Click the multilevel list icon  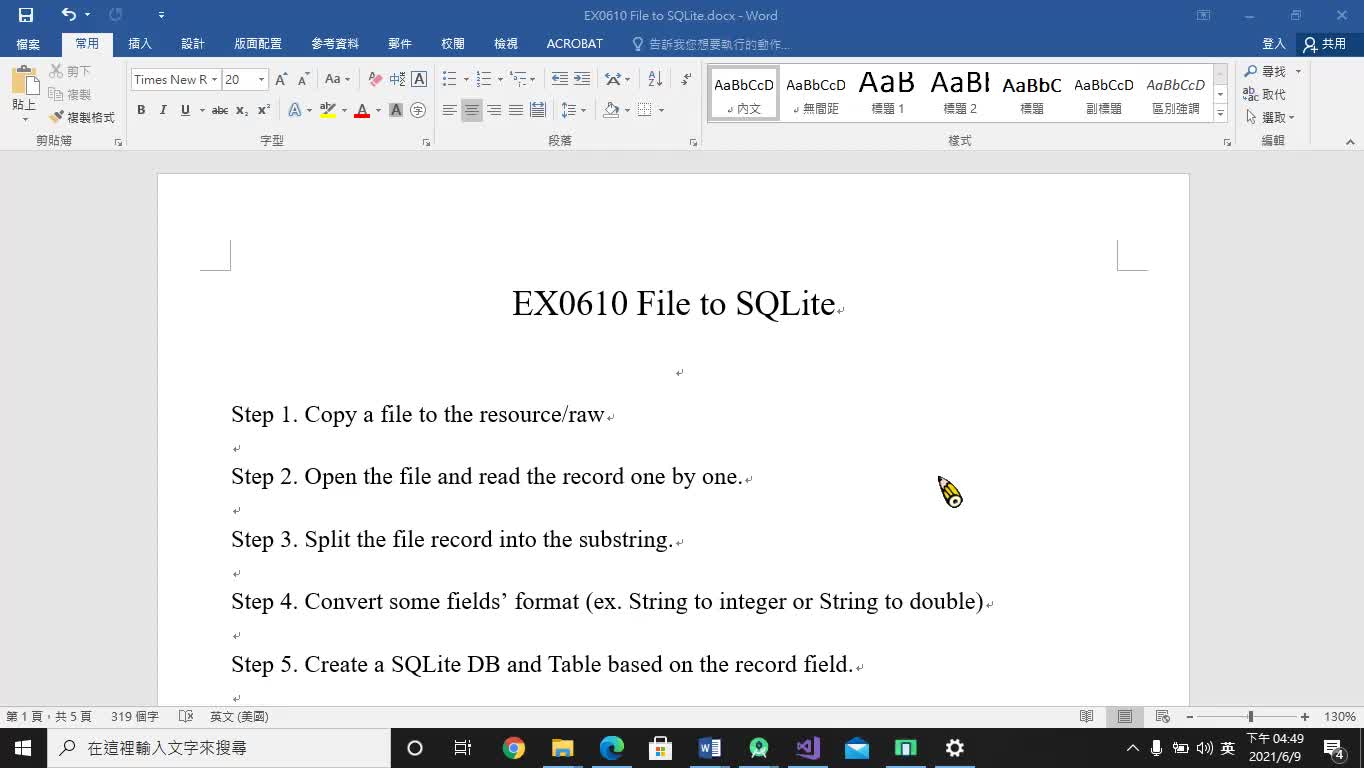click(x=518, y=79)
